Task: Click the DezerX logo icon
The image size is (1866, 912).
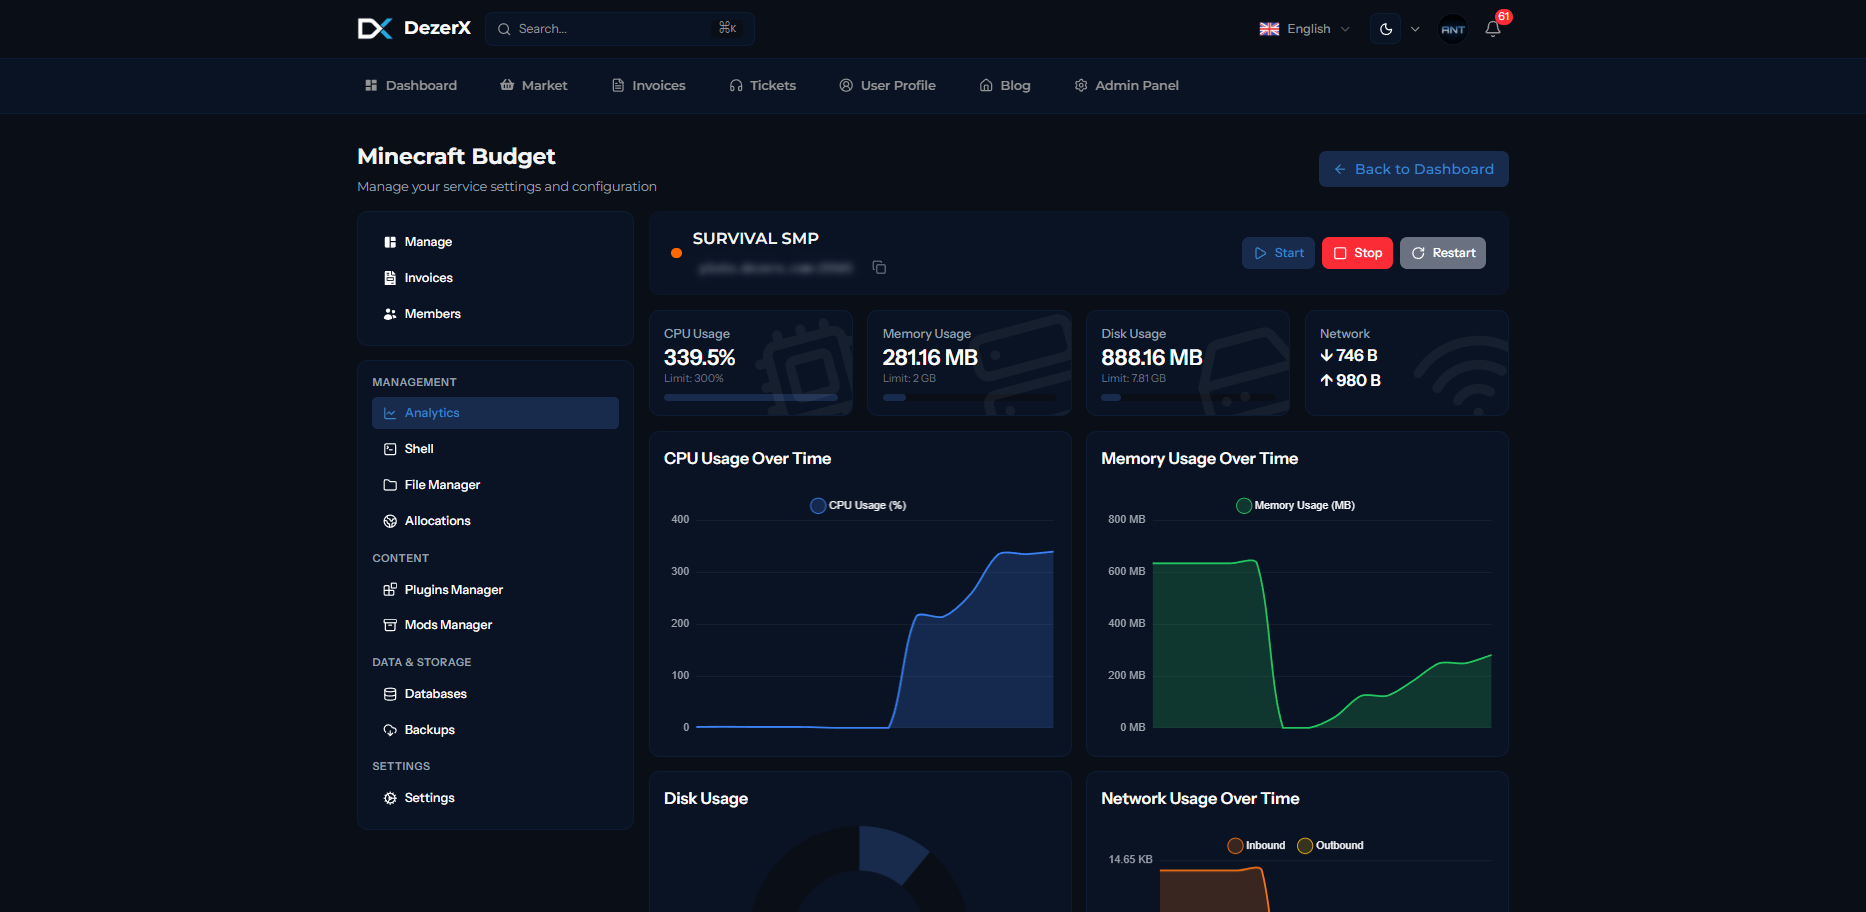Action: pos(375,29)
